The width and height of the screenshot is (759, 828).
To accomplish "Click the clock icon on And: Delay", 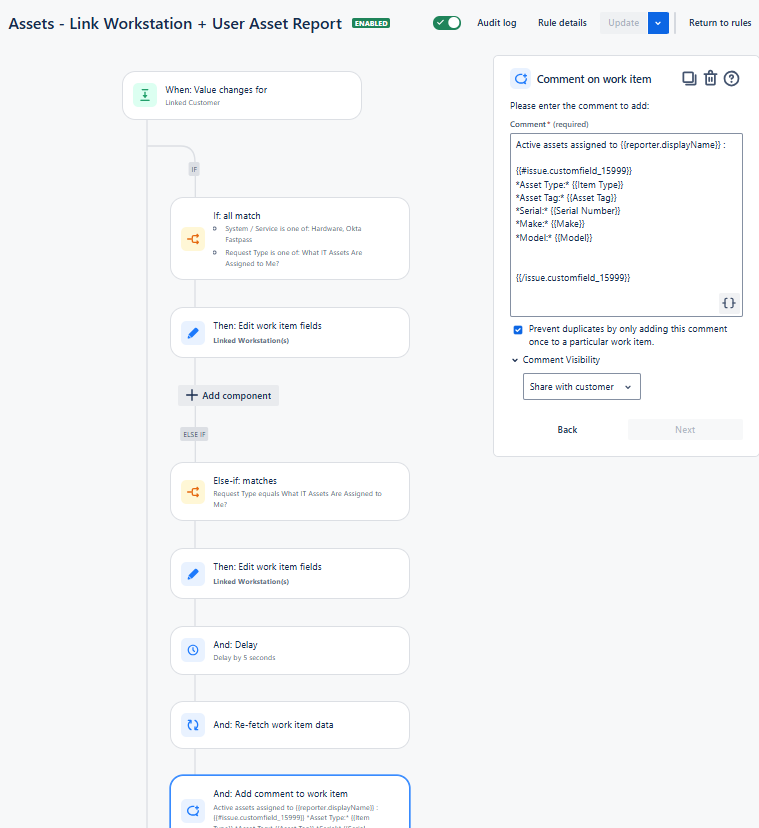I will pyautogui.click(x=192, y=650).
